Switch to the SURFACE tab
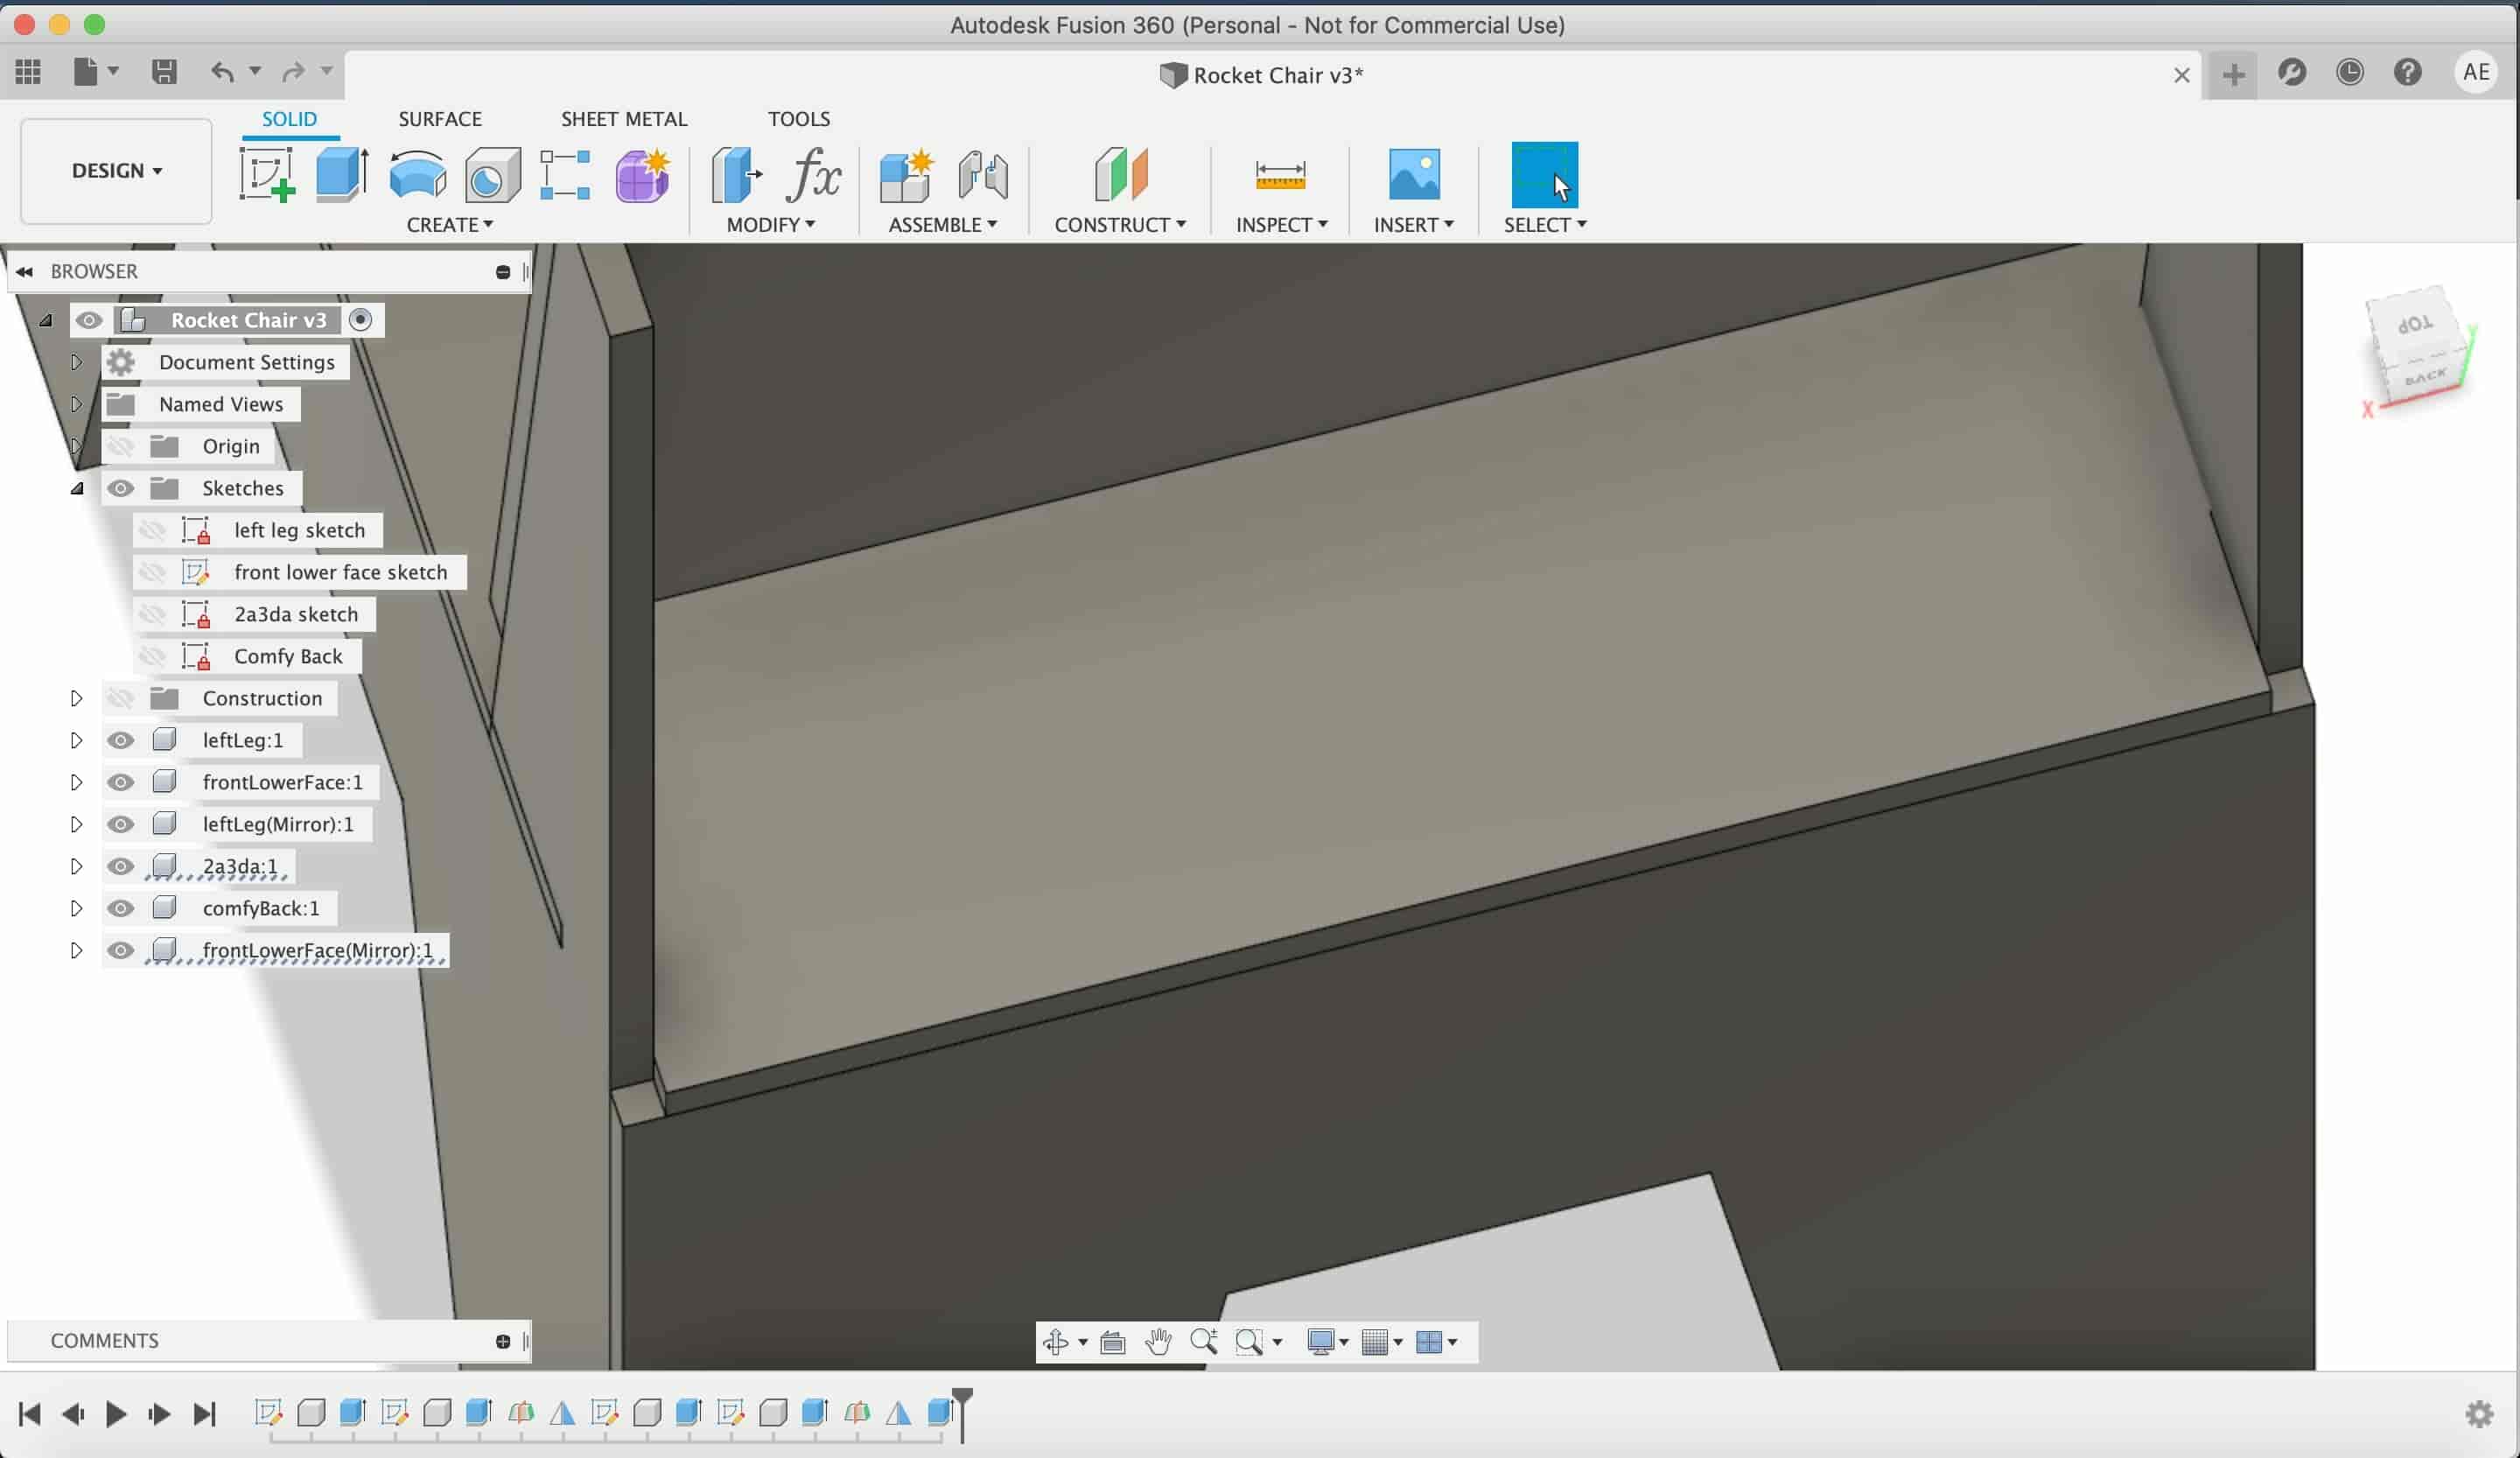The width and height of the screenshot is (2520, 1458). tap(440, 119)
